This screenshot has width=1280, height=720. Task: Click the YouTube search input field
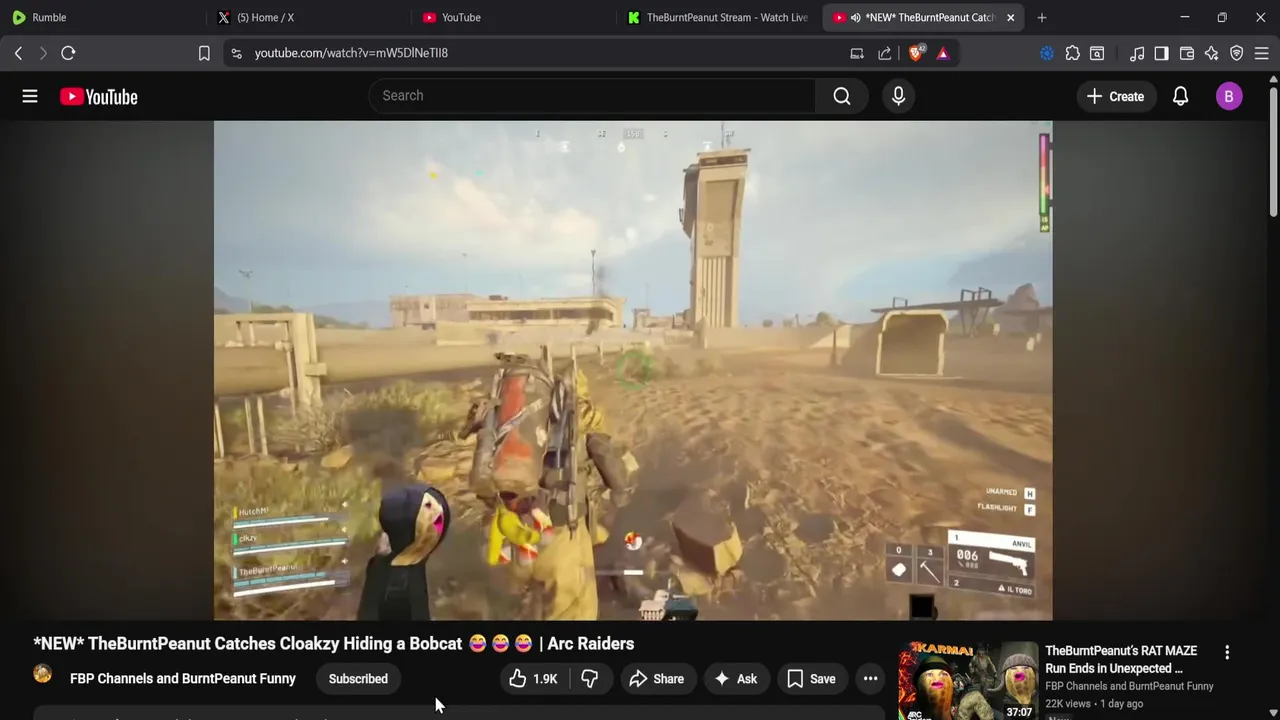pyautogui.click(x=592, y=96)
